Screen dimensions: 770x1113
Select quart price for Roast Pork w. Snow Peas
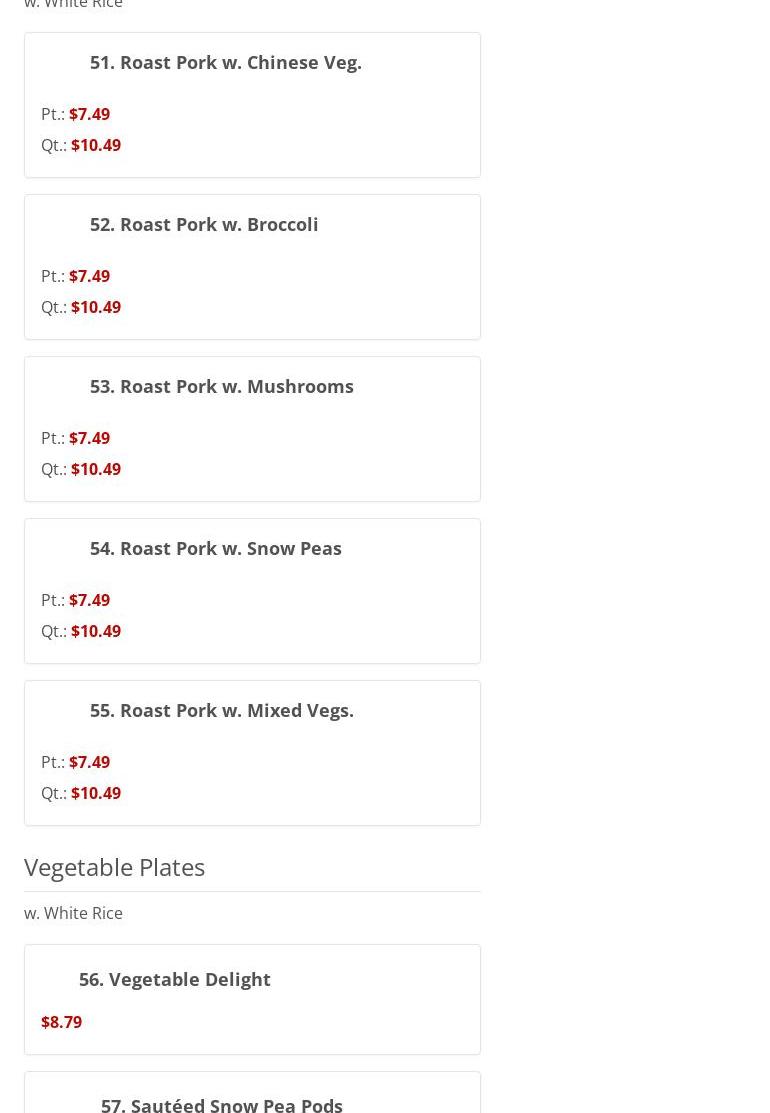point(81,631)
